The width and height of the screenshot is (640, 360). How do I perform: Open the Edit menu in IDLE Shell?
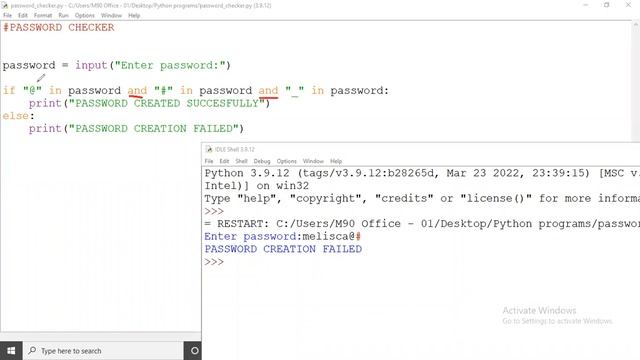[224, 161]
